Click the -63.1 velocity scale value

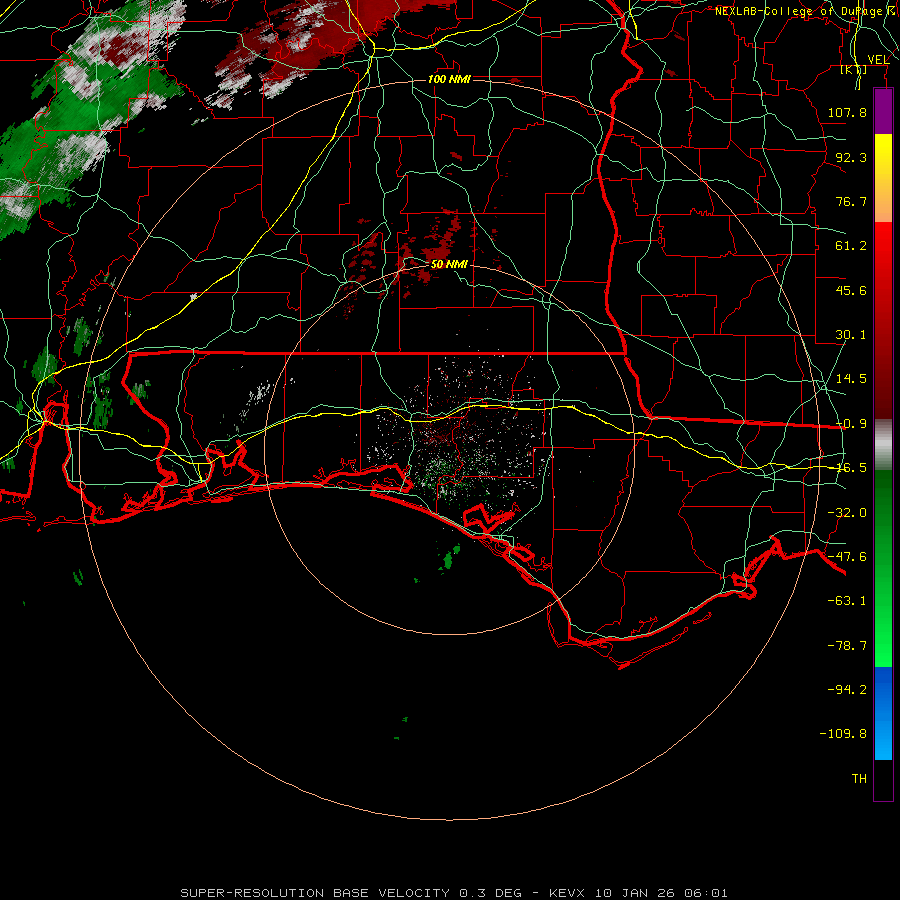847,601
